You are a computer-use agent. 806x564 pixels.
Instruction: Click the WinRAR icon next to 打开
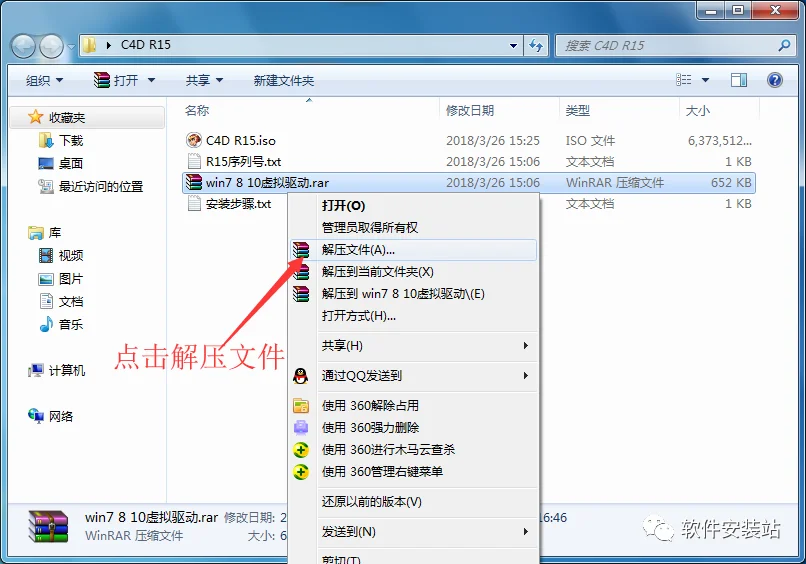coord(102,80)
